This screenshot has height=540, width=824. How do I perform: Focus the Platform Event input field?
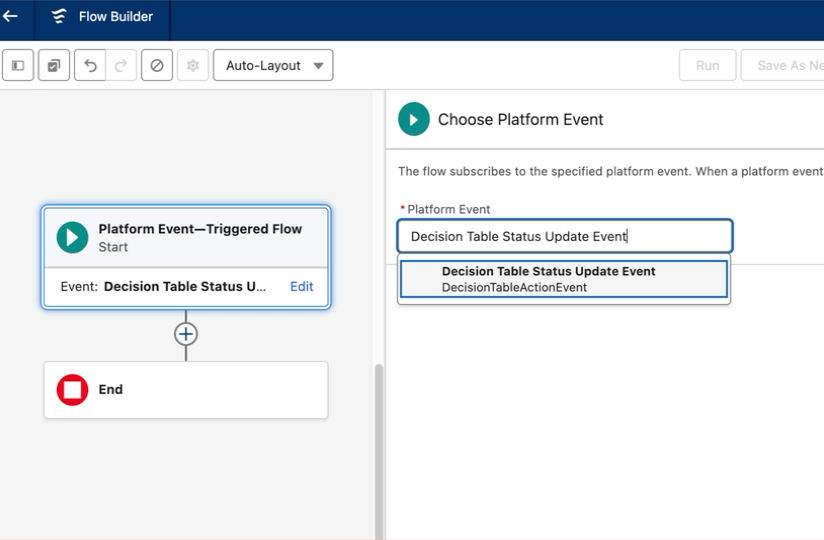tap(565, 236)
